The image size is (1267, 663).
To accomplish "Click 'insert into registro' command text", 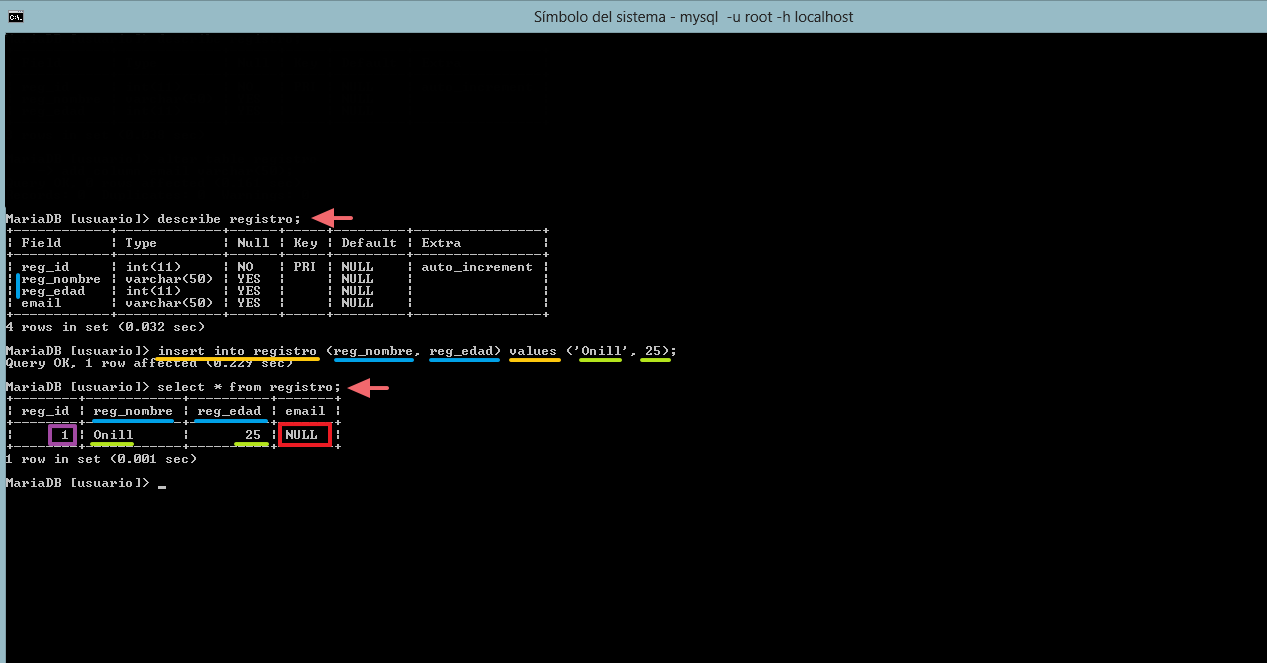I will pos(237,351).
